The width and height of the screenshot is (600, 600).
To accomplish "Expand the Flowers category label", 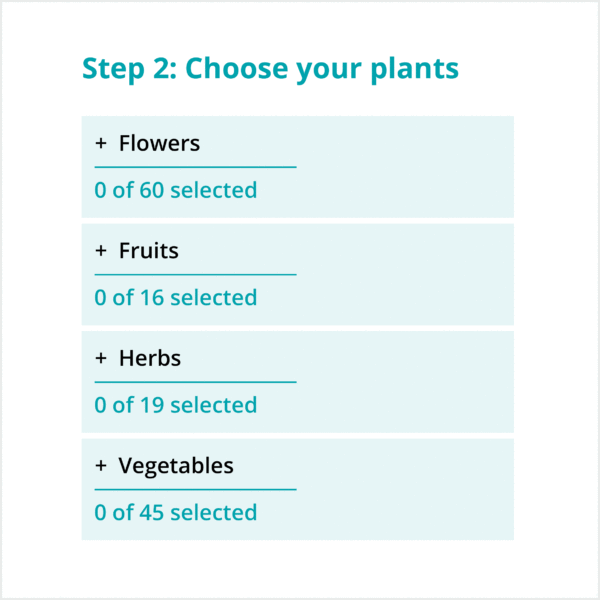I will coord(159,144).
